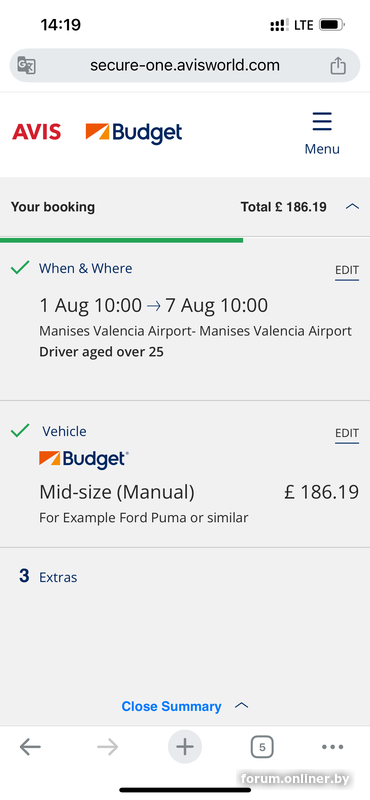Expand the 3 Extras section
The width and height of the screenshot is (370, 800).
48,577
